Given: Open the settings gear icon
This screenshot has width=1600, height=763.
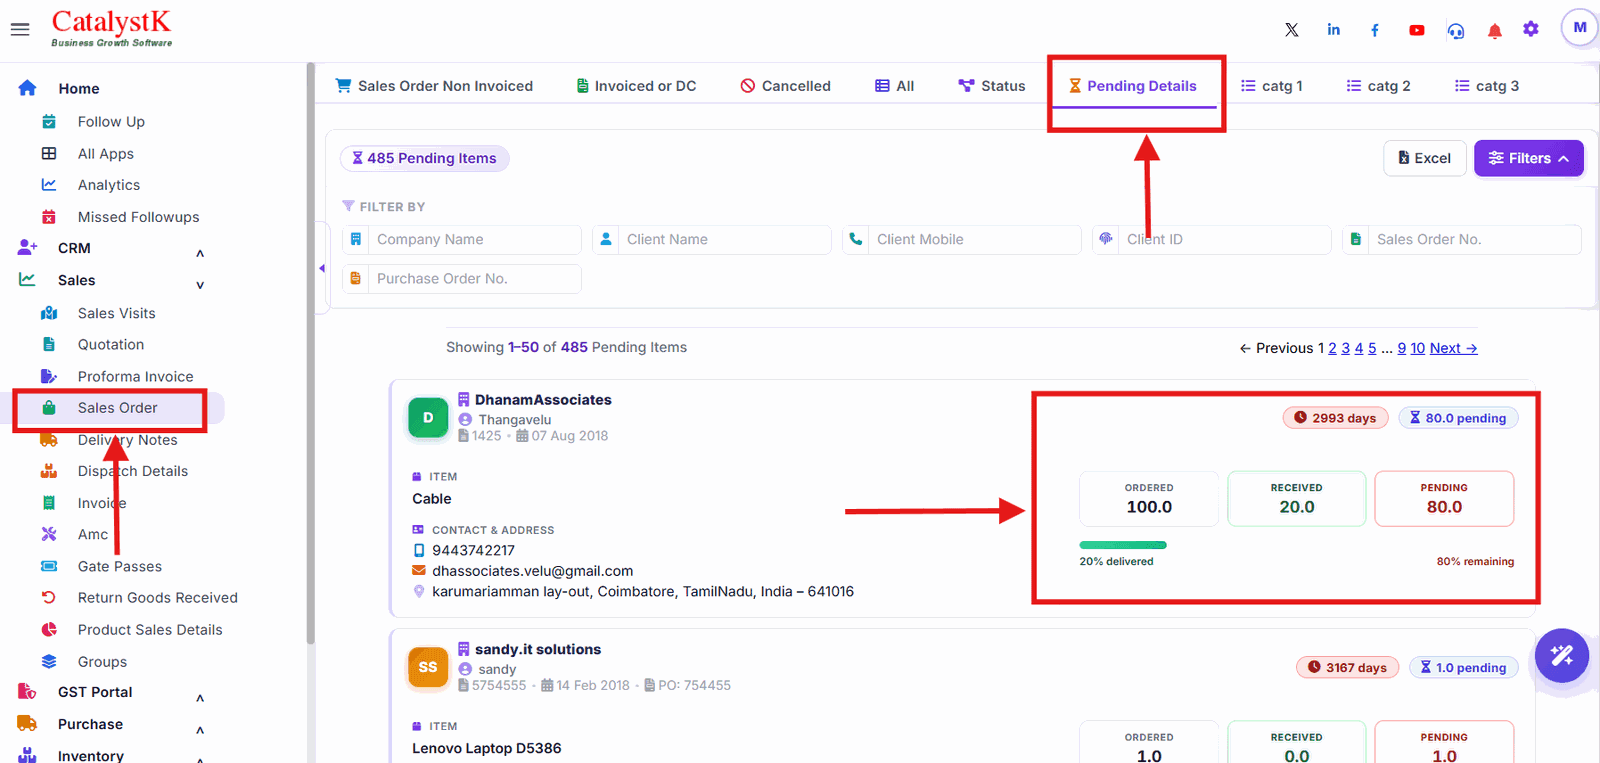Looking at the screenshot, I should pyautogui.click(x=1531, y=29).
